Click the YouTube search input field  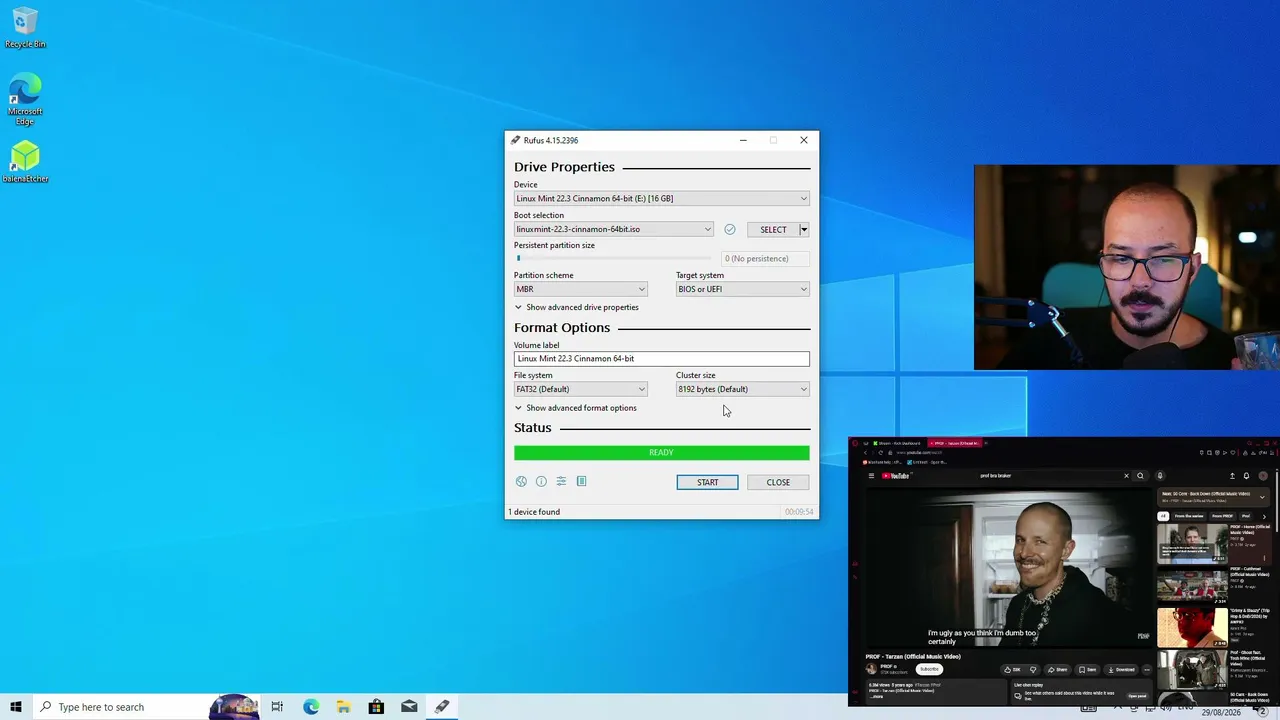tap(1049, 476)
